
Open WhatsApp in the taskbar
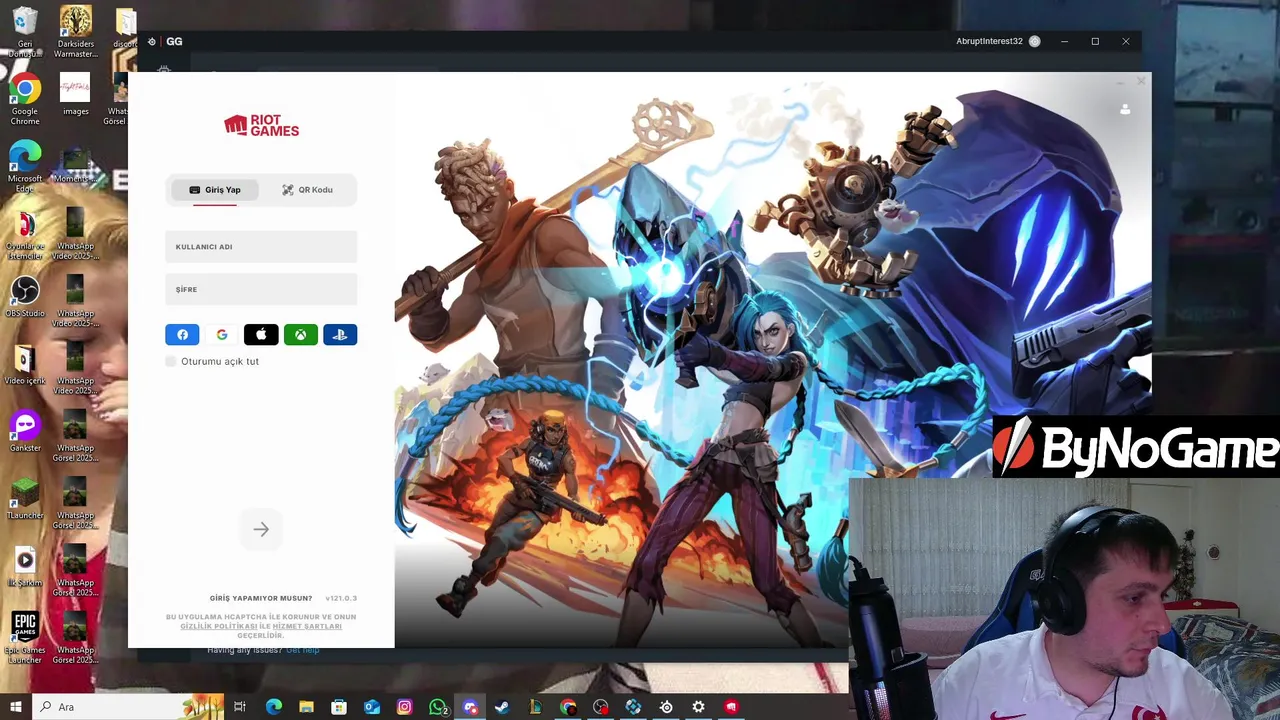pyautogui.click(x=438, y=707)
